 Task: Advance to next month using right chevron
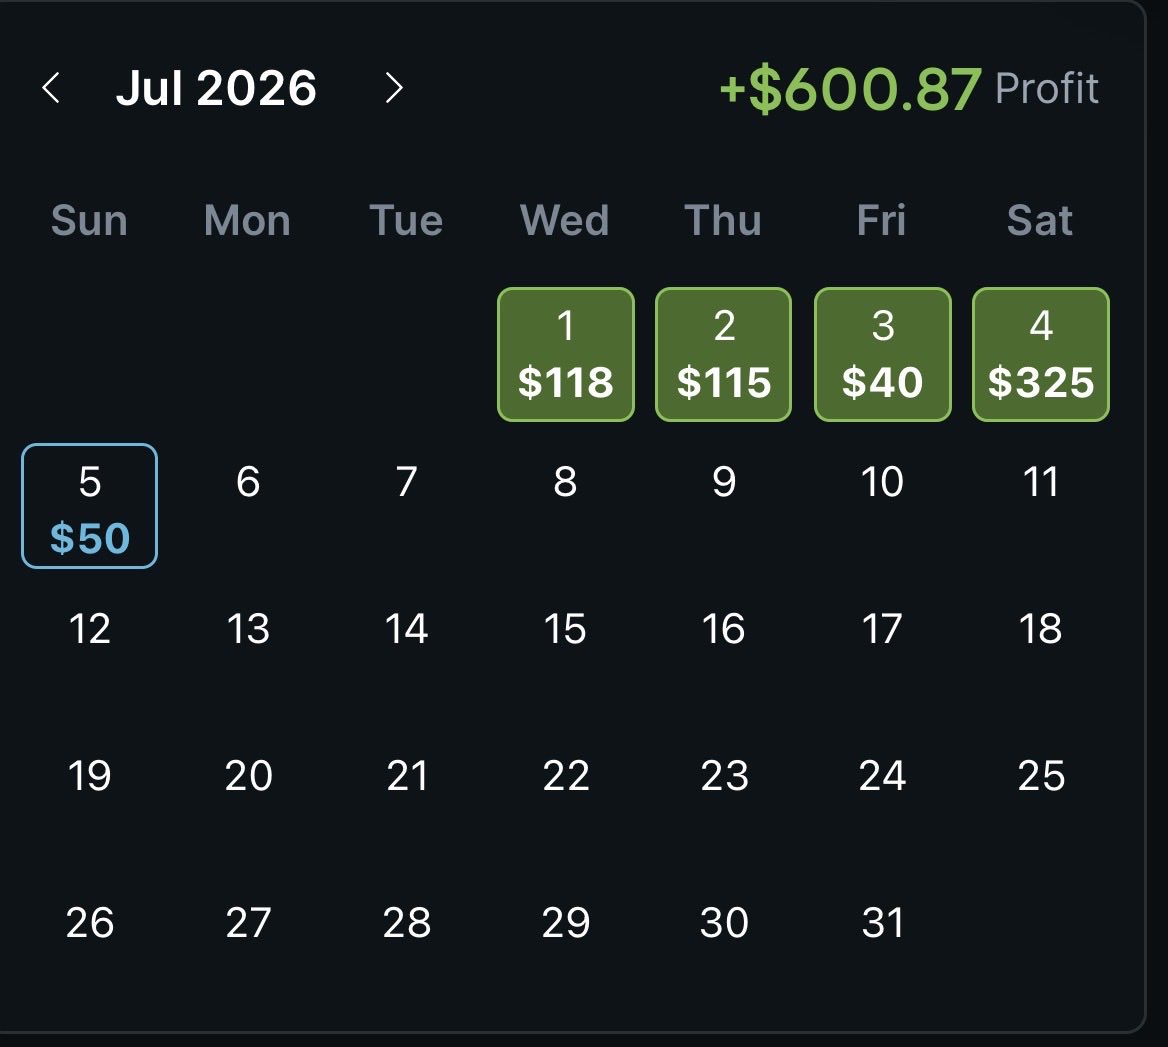(x=393, y=88)
